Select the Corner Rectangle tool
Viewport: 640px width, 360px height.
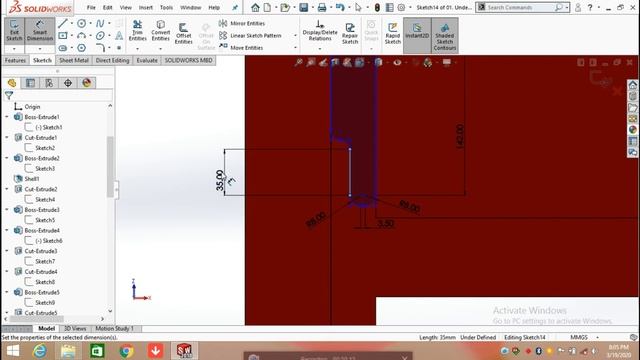(x=62, y=36)
